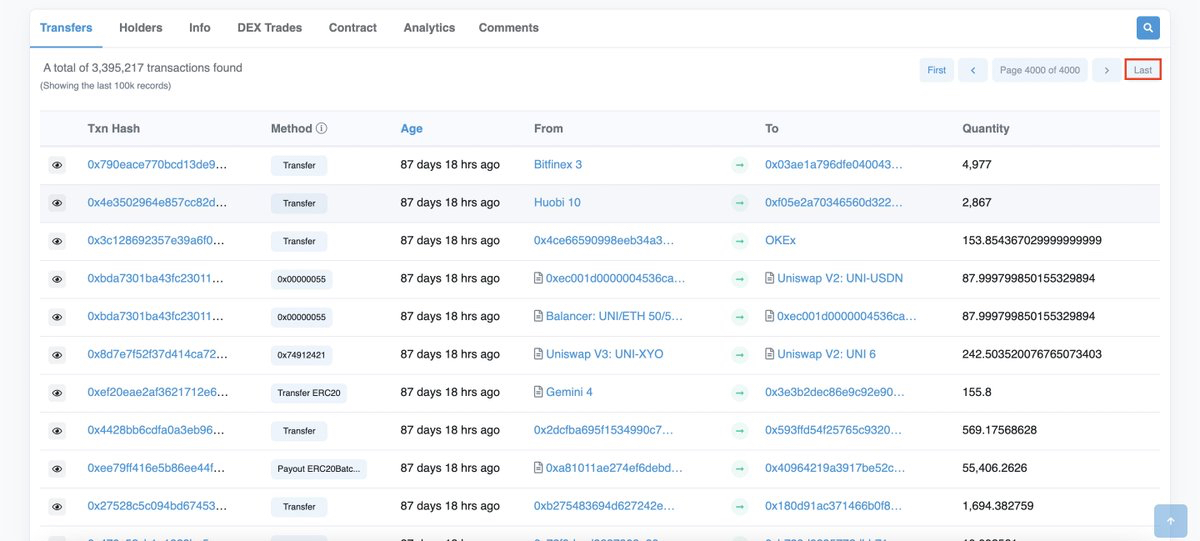
Task: View details eye icon for Bitfinex 3 row
Action: pos(57,165)
